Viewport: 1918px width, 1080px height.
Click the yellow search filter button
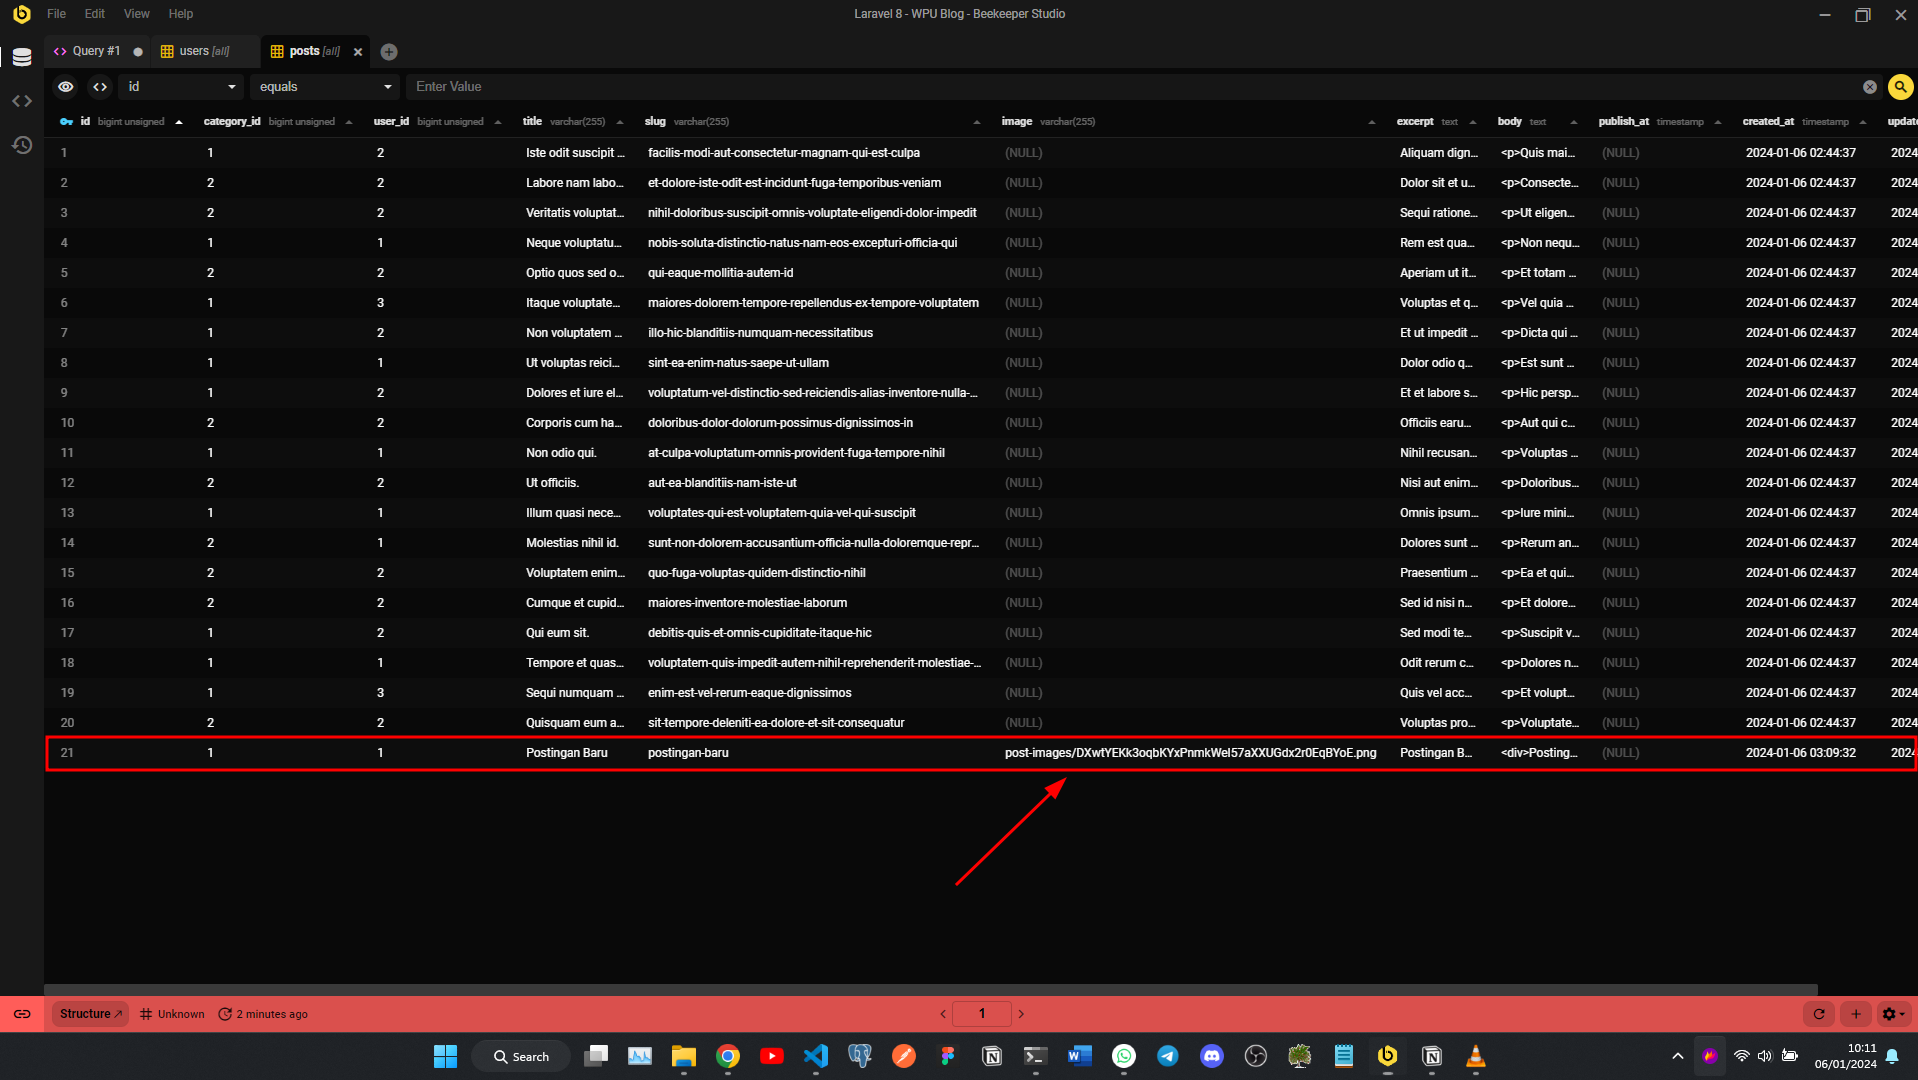tap(1900, 87)
